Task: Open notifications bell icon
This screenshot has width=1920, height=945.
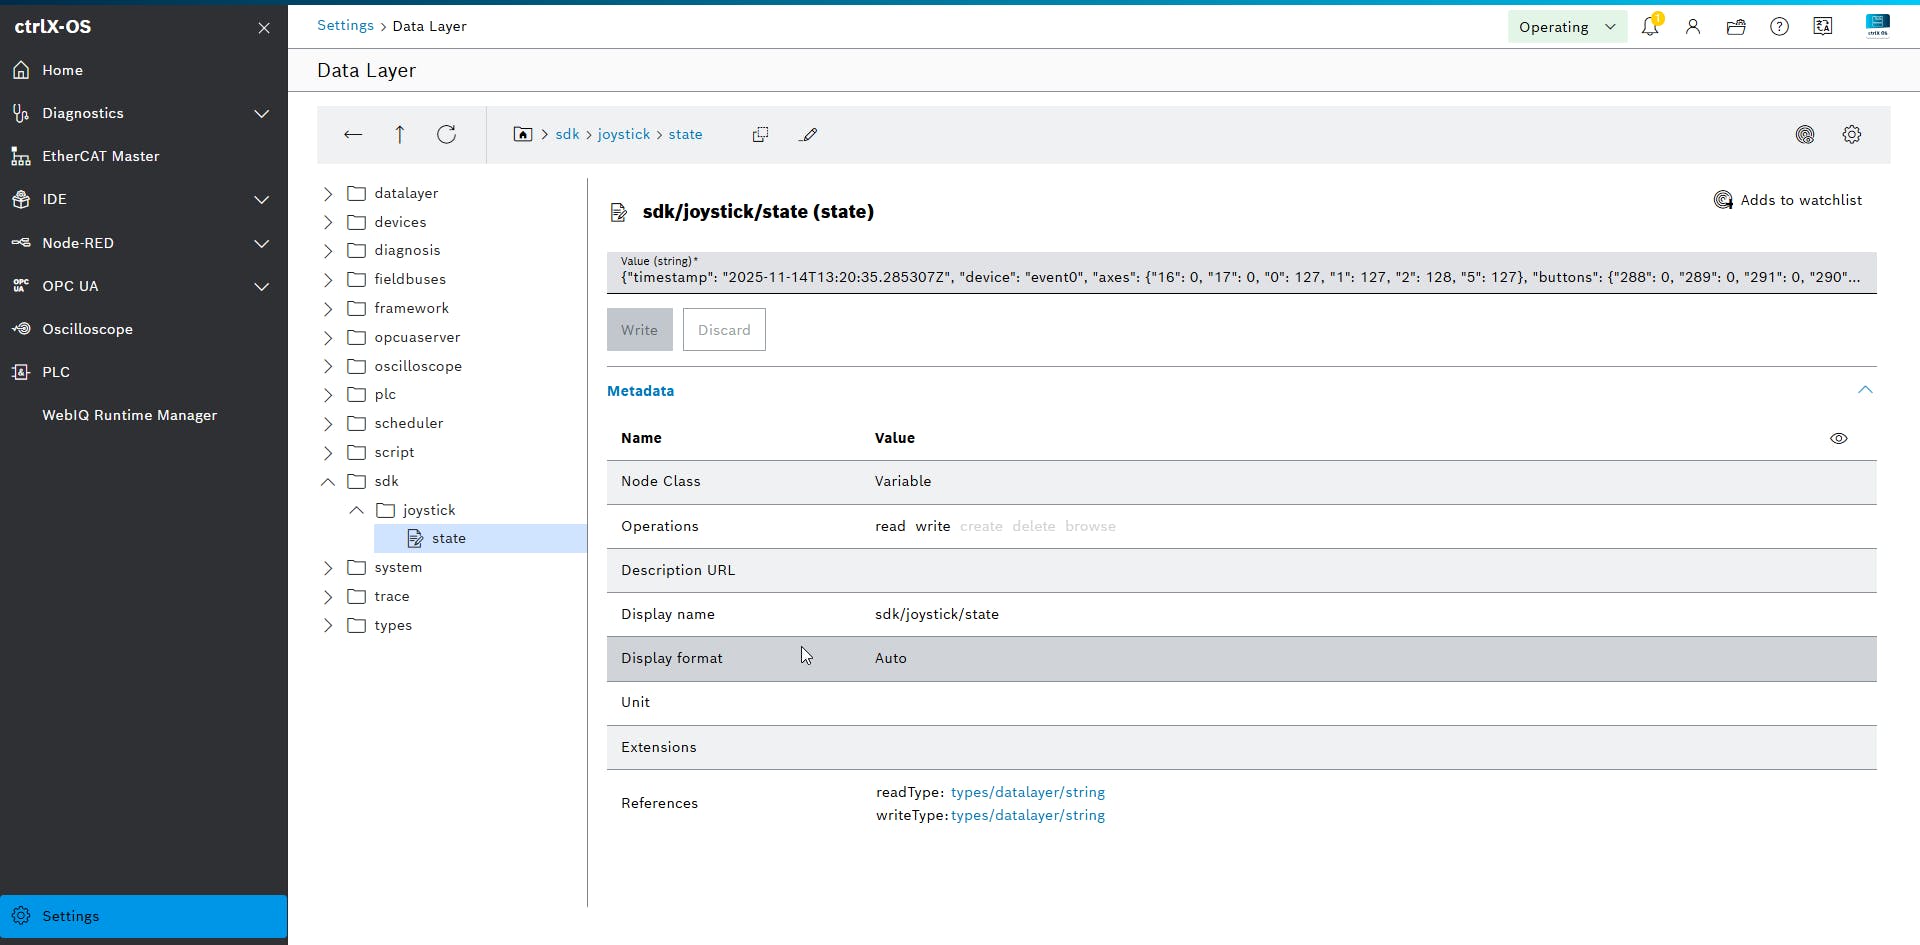Action: coord(1650,27)
